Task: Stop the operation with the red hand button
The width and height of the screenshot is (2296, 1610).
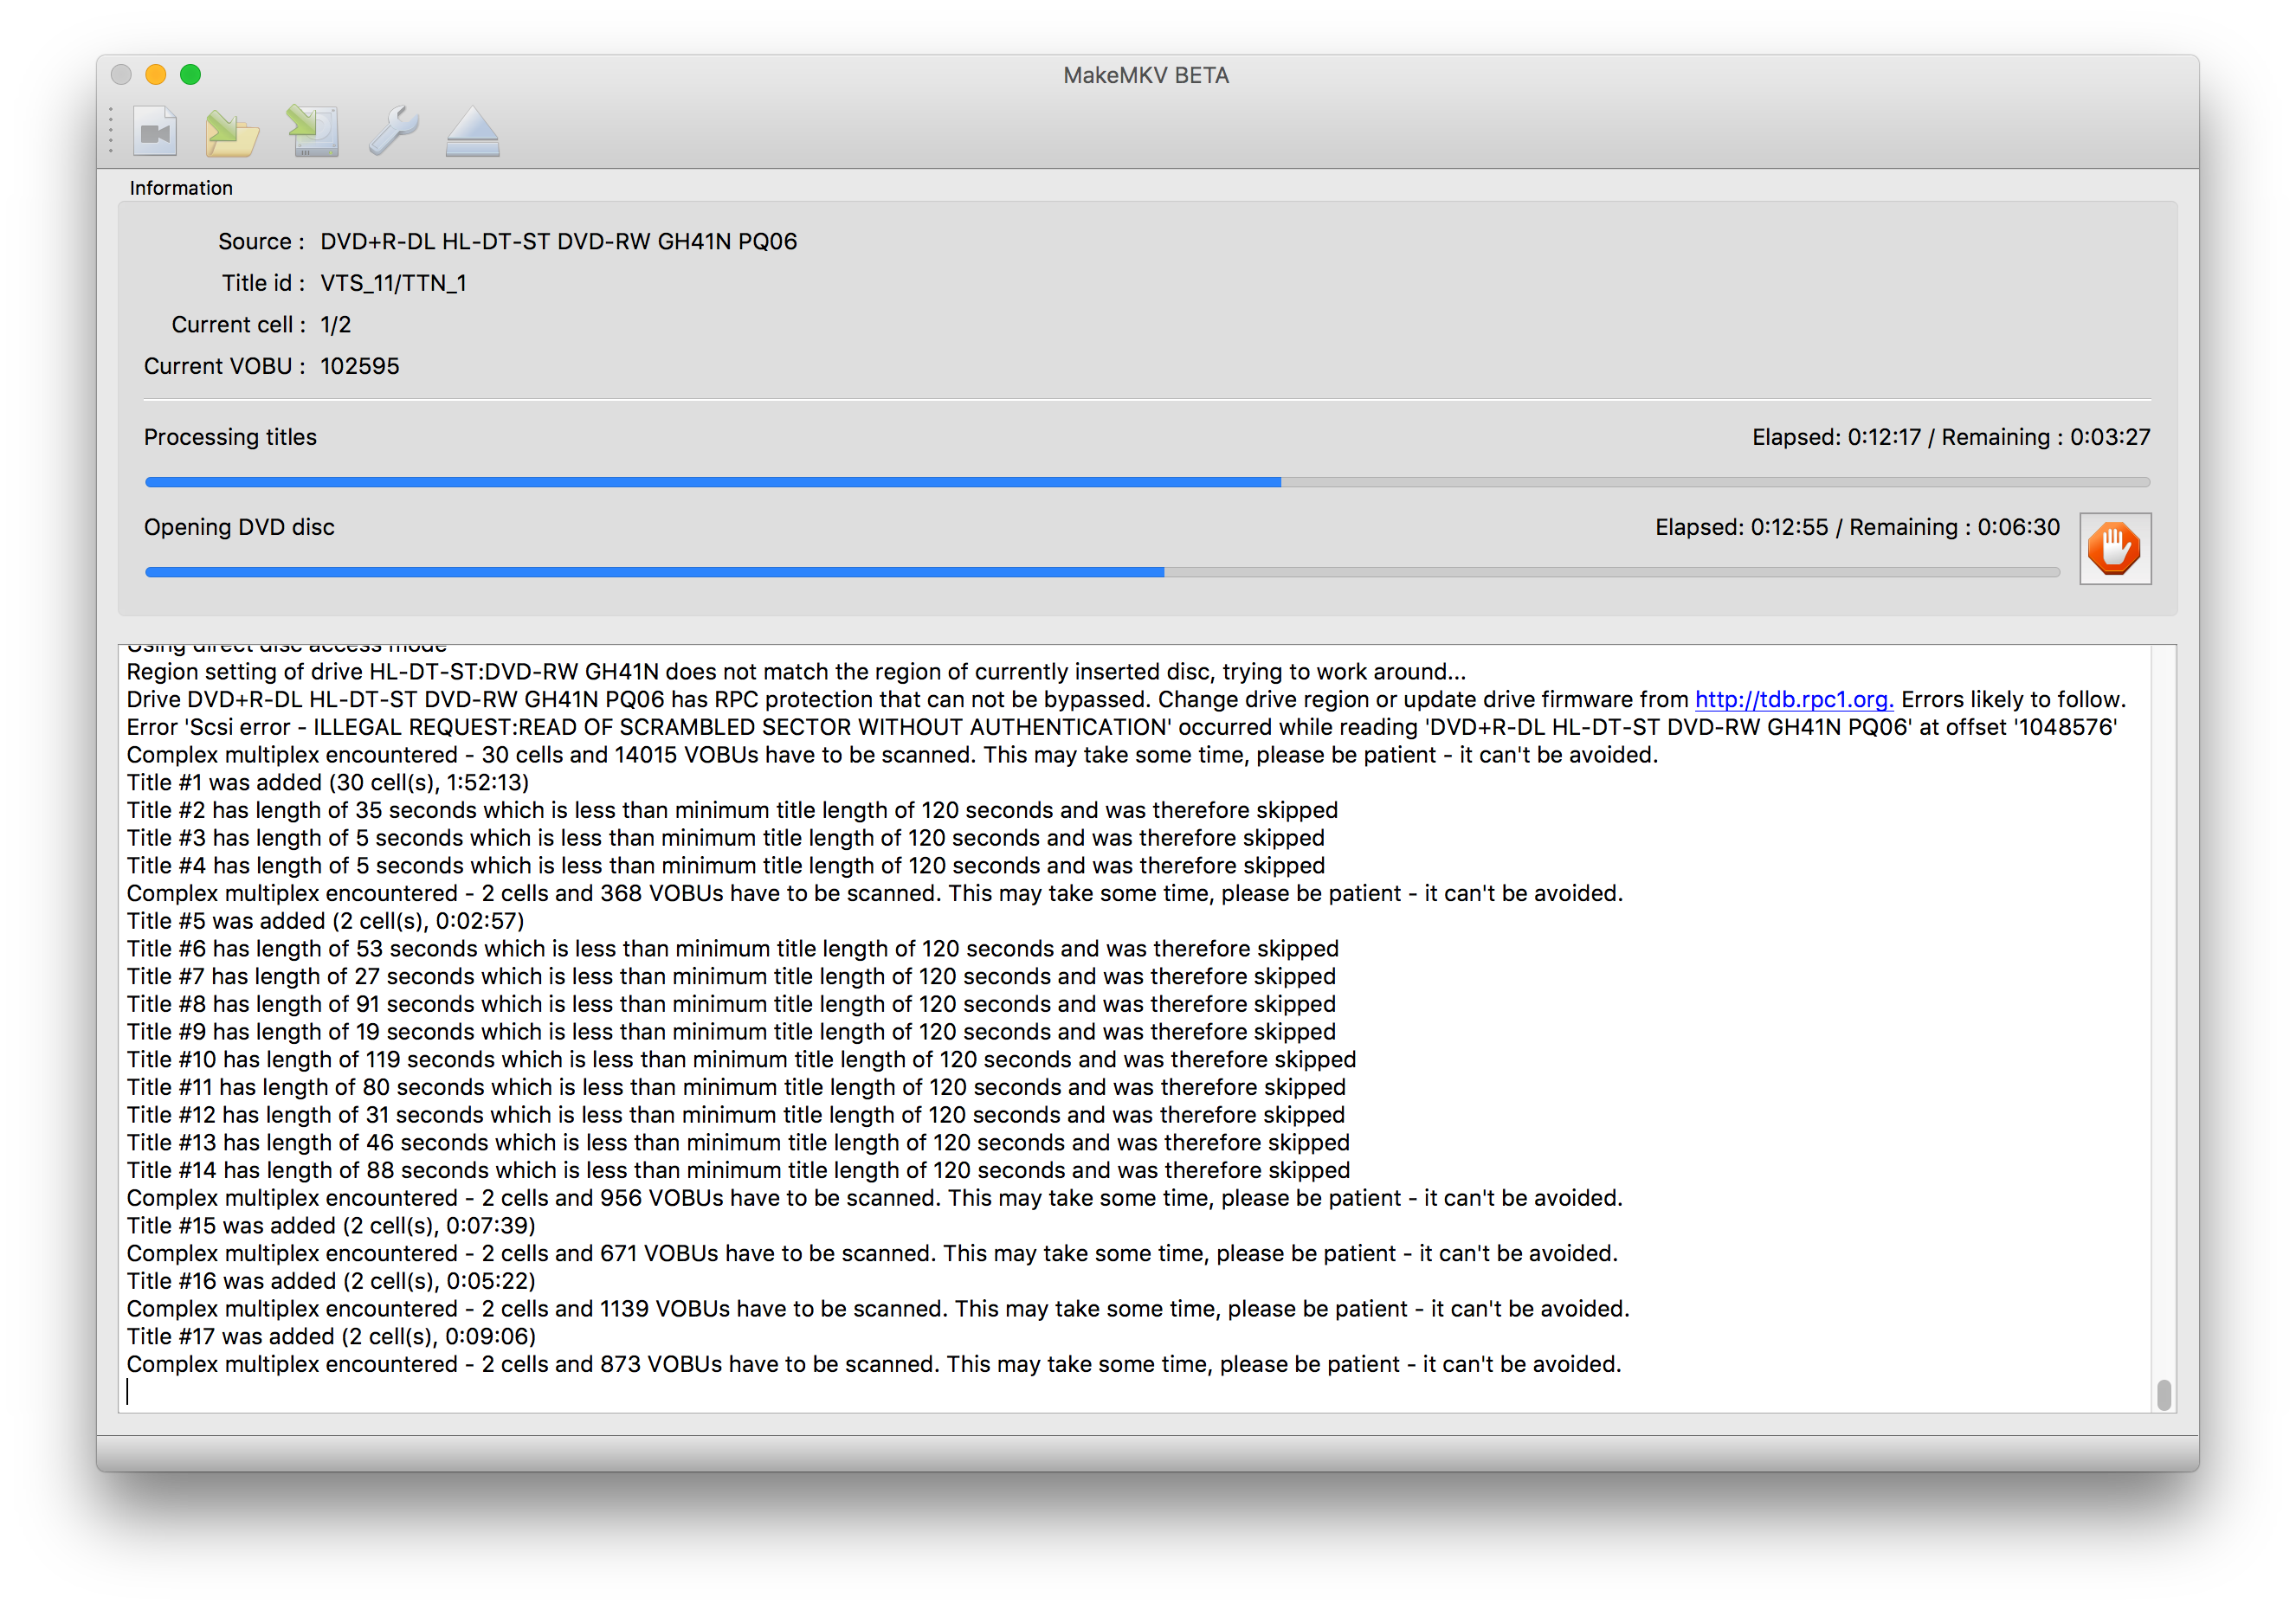Action: pyautogui.click(x=2114, y=548)
